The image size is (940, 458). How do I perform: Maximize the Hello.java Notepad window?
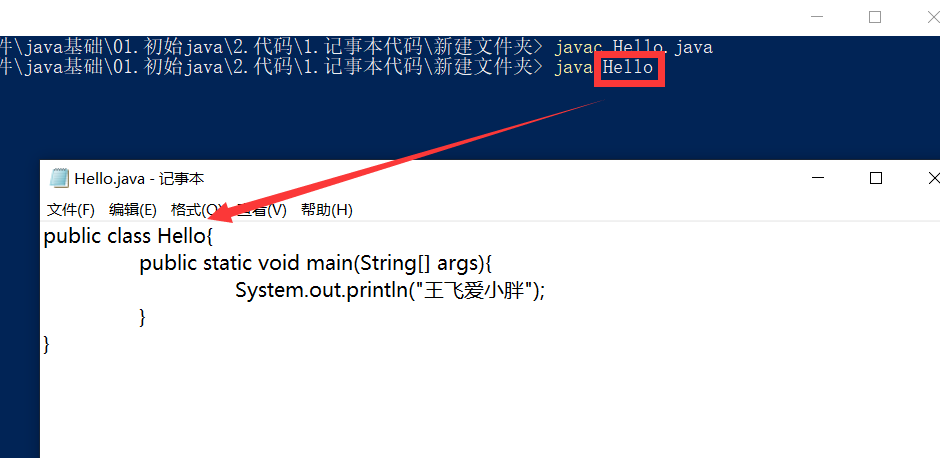(x=876, y=178)
